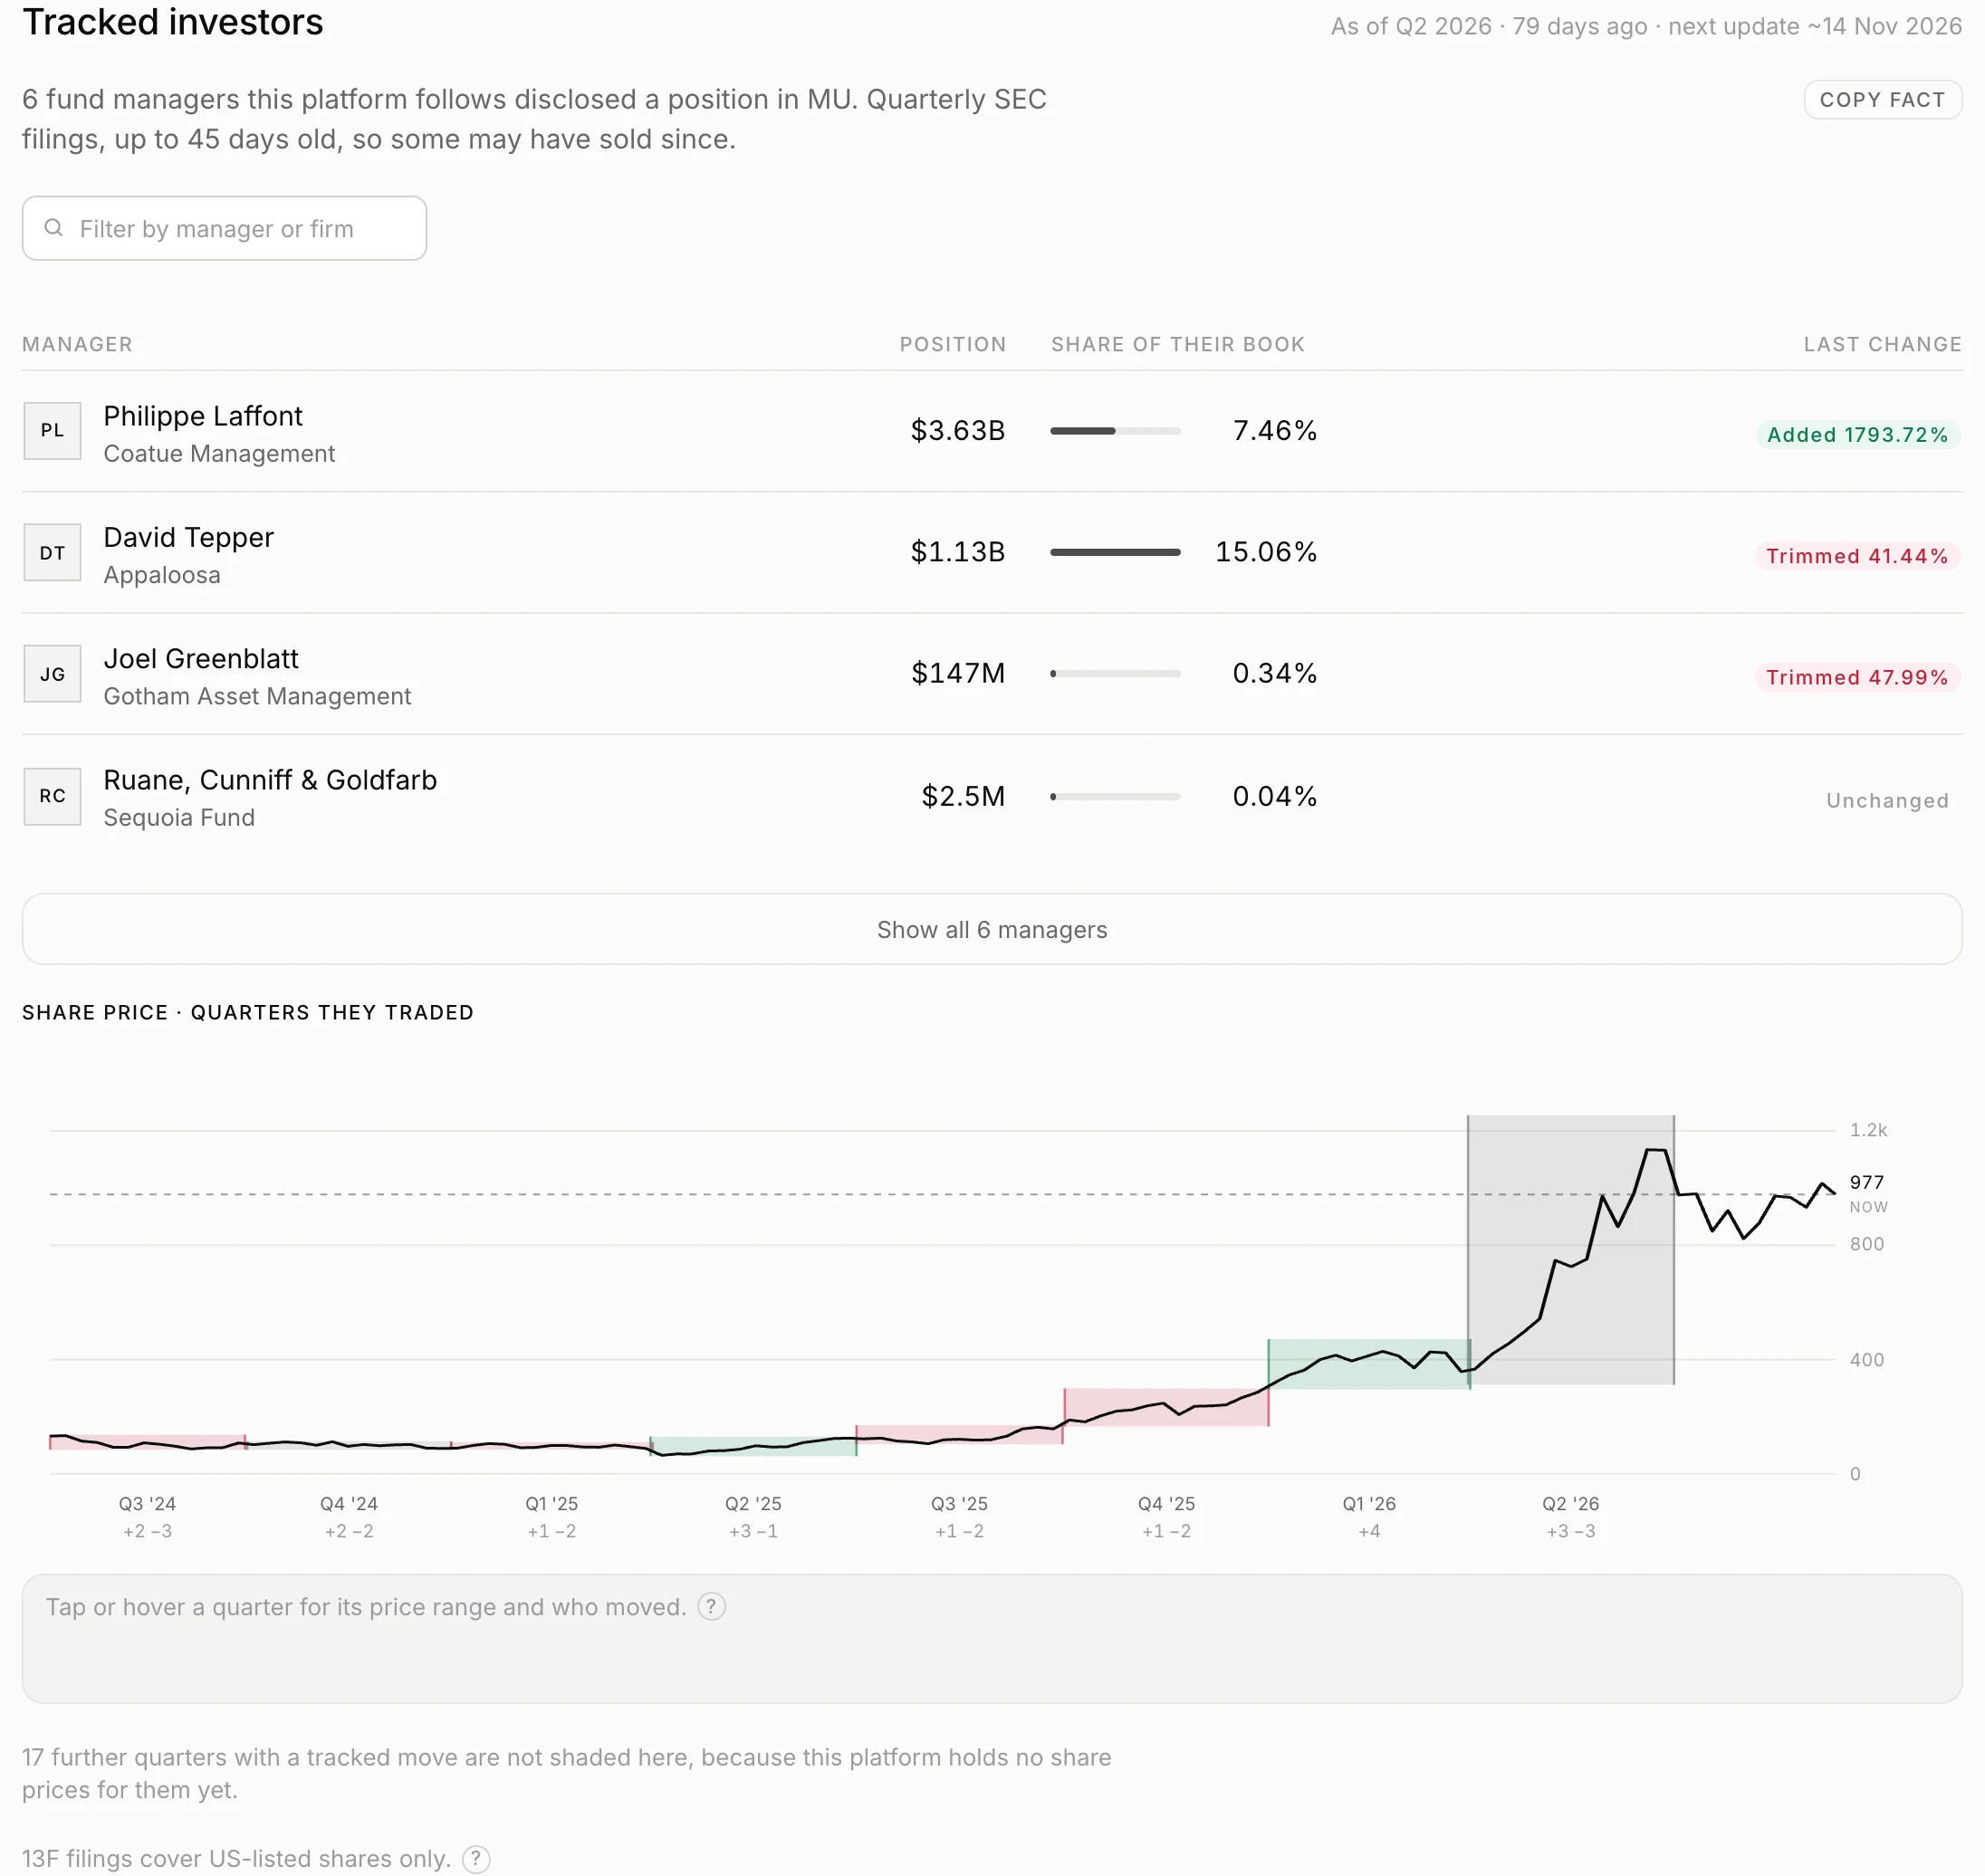Image resolution: width=1985 pixels, height=1876 pixels.
Task: Click the gray shaded Q2 '26 region in chart
Action: [1570, 1249]
